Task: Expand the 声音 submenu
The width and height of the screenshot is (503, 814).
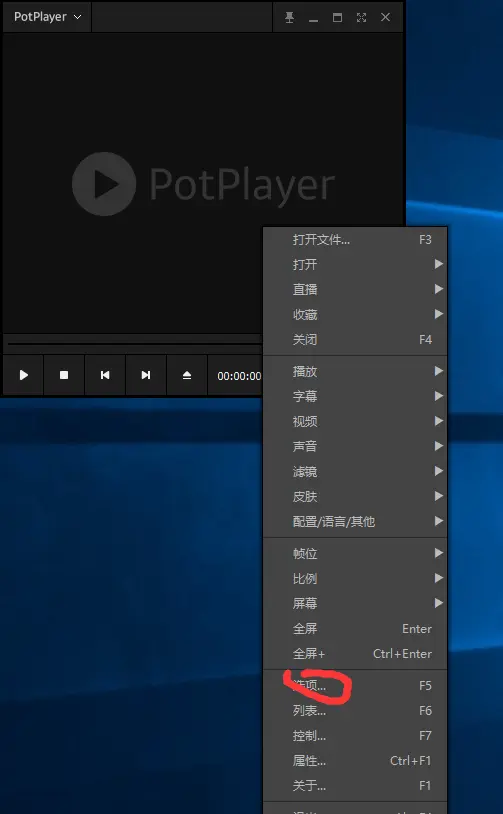Action: (x=355, y=446)
